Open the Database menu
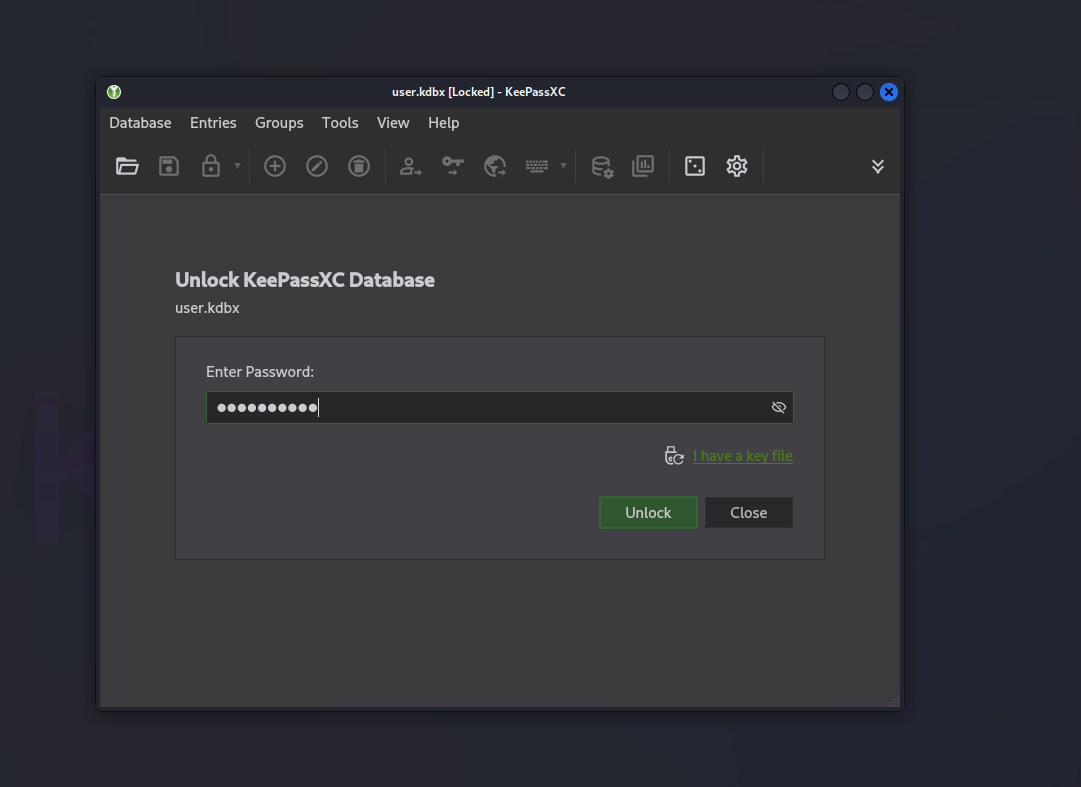Viewport: 1081px width, 787px height. 140,123
